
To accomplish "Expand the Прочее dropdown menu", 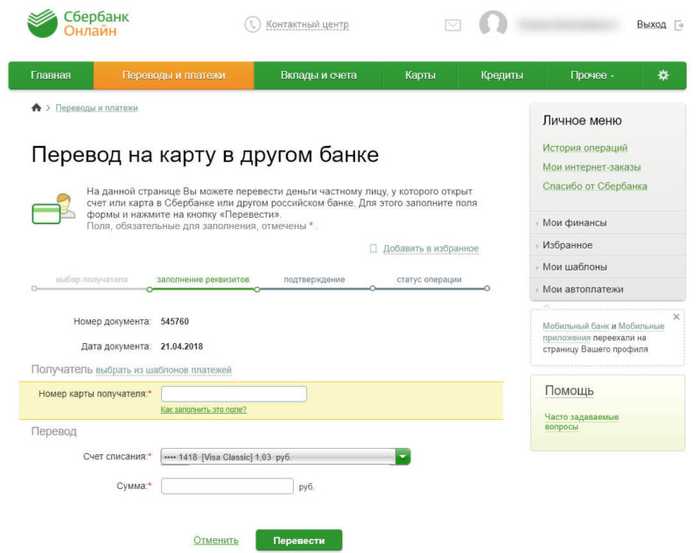I will click(x=592, y=75).
